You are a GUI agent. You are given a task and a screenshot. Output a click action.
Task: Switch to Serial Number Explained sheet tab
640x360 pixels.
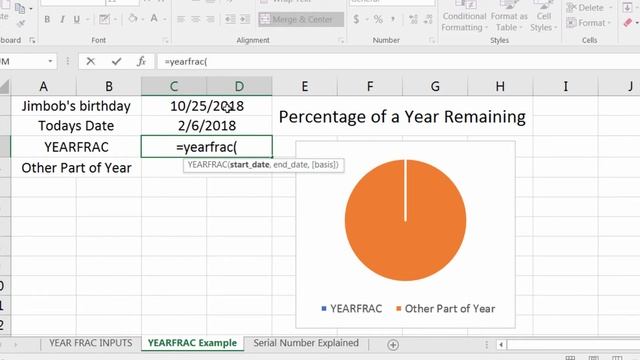tap(306, 343)
